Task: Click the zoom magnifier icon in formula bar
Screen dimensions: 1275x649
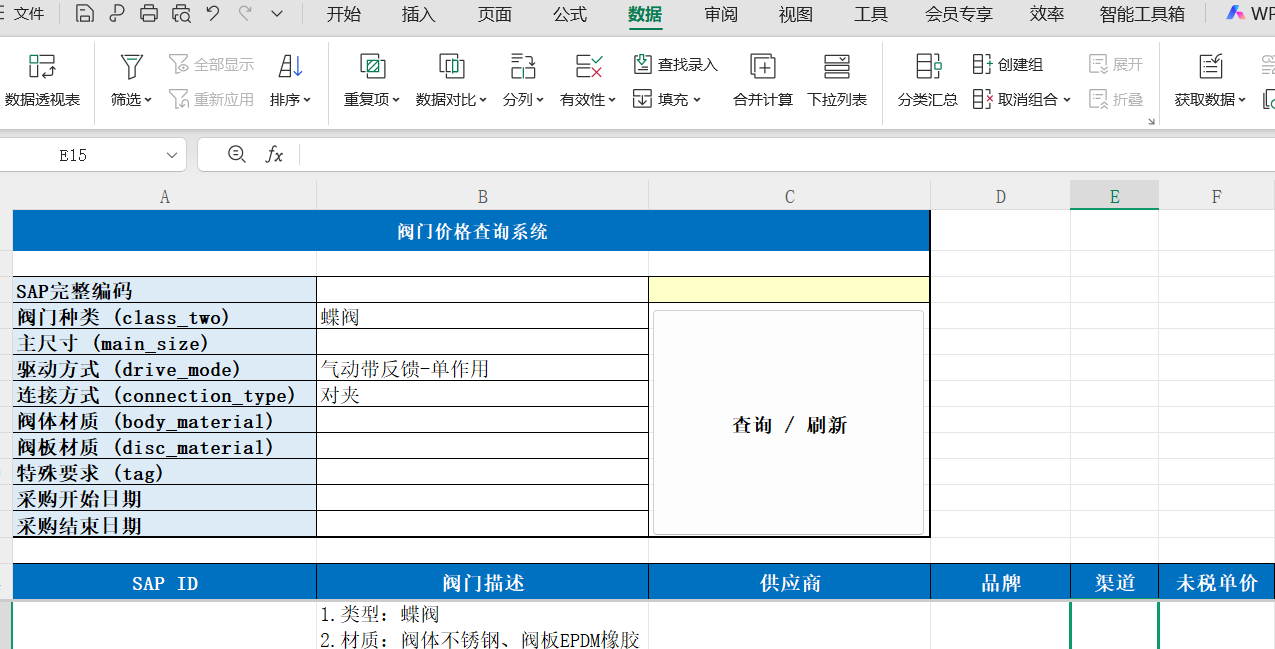Action: click(237, 154)
